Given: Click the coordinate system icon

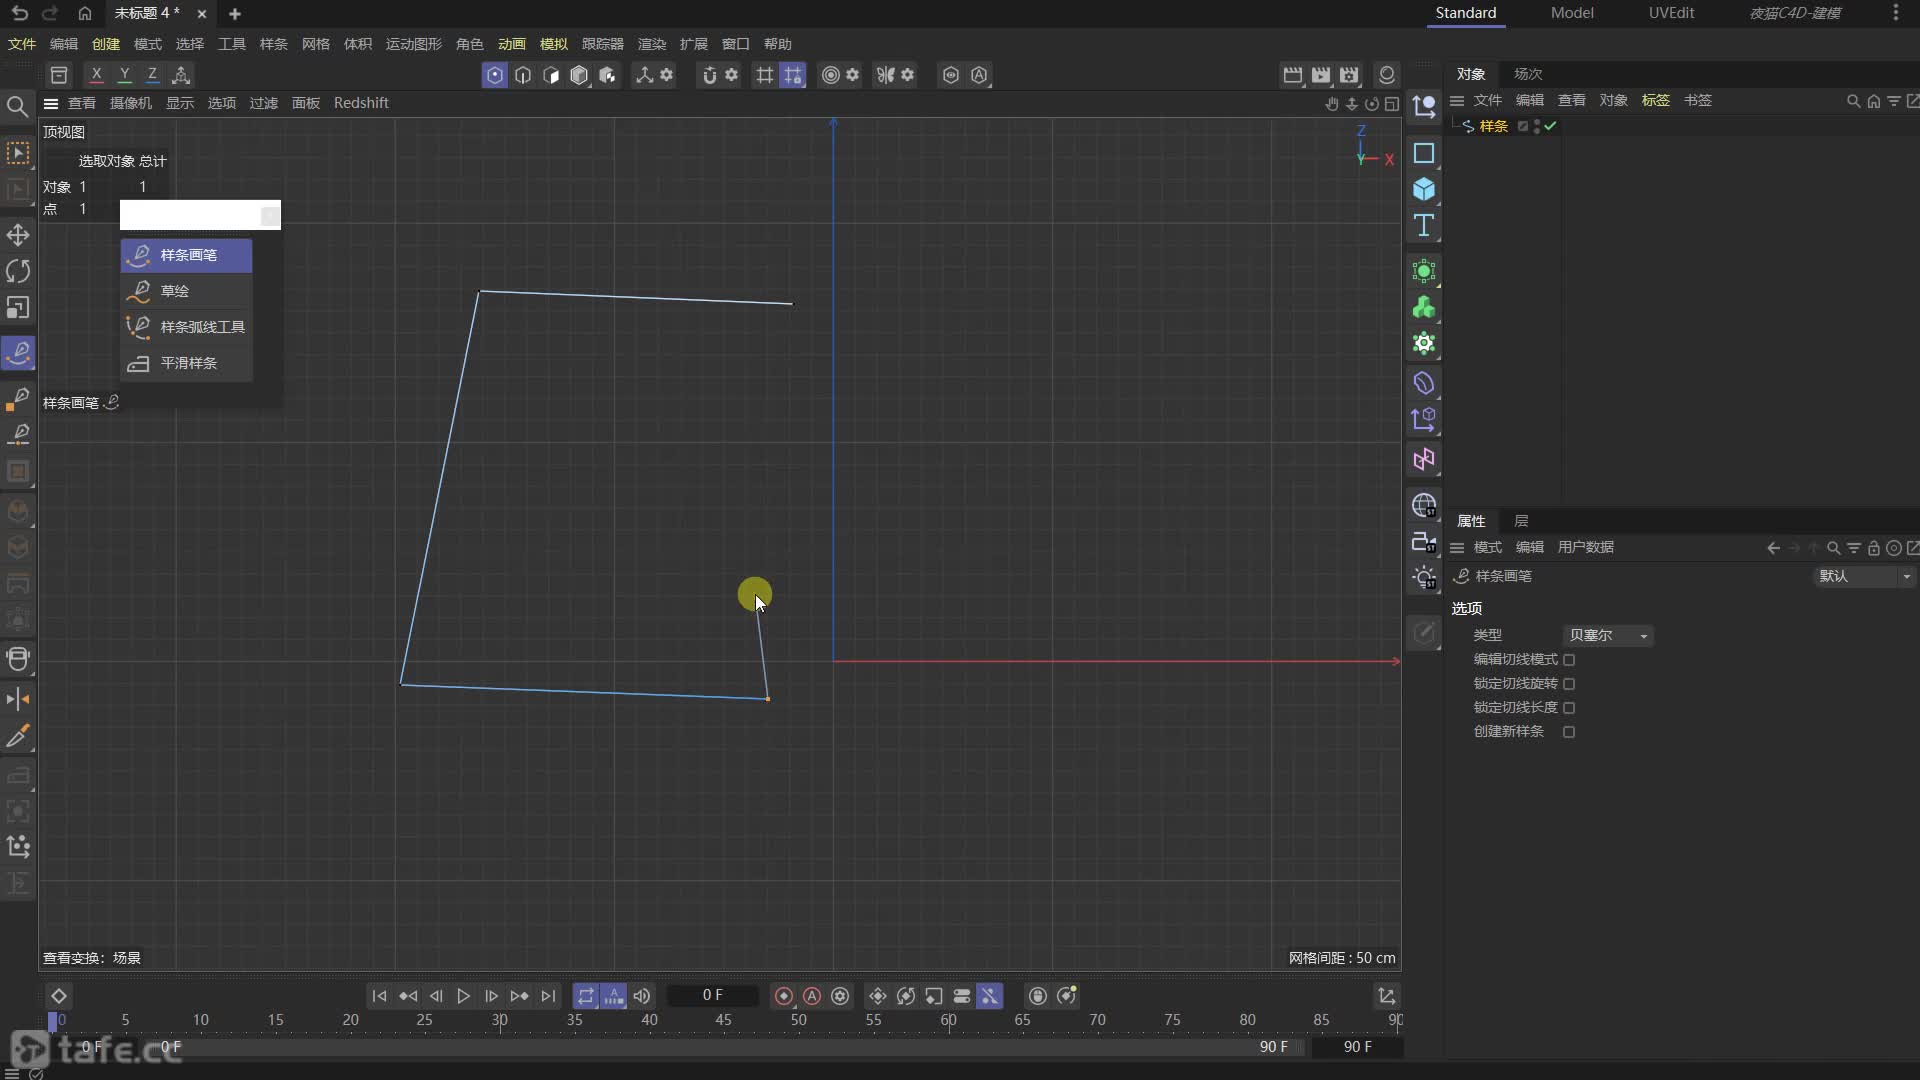Looking at the screenshot, I should coord(181,75).
